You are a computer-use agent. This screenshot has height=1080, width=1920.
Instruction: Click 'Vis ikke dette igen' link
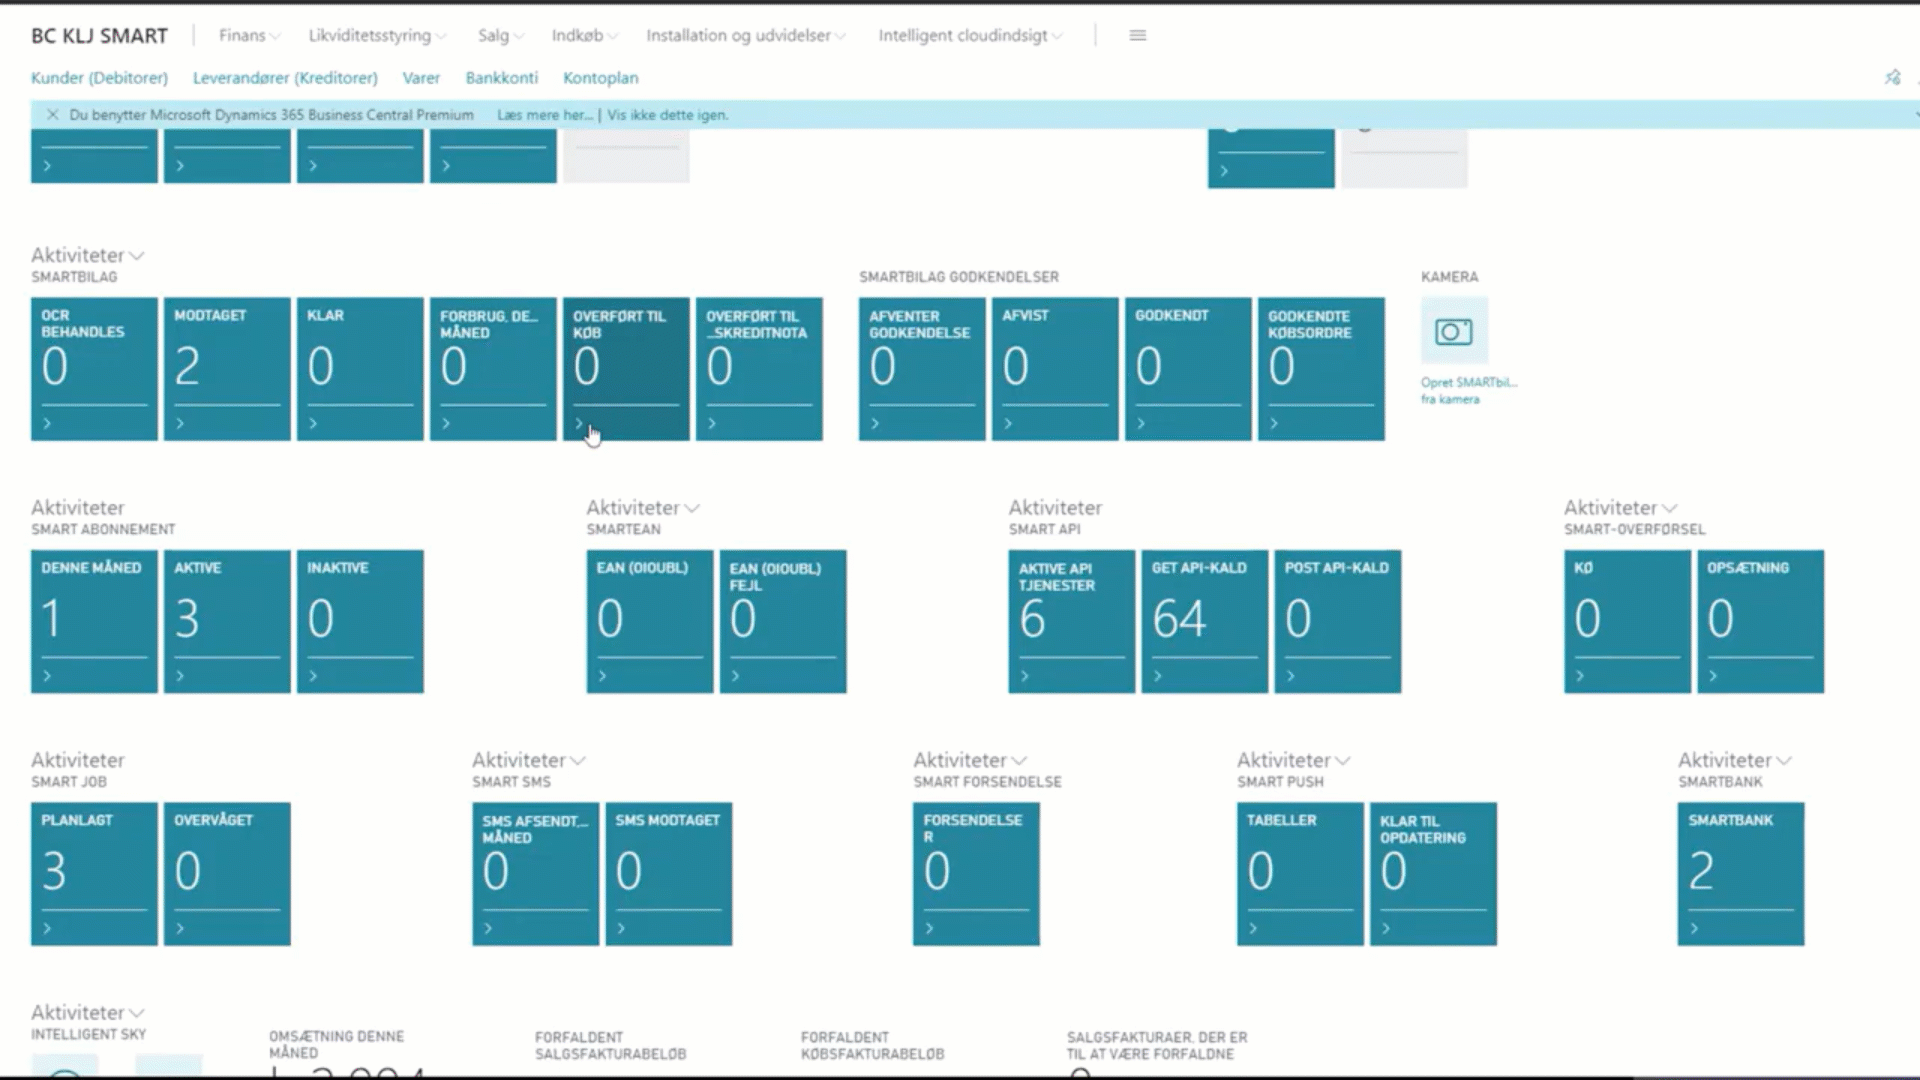[x=667, y=115]
